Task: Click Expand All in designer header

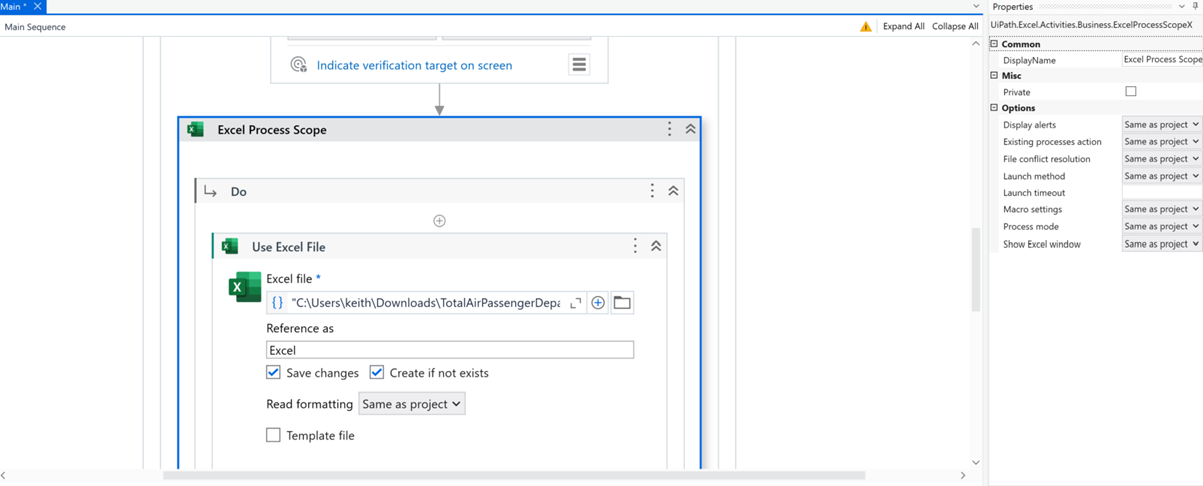Action: pyautogui.click(x=903, y=27)
